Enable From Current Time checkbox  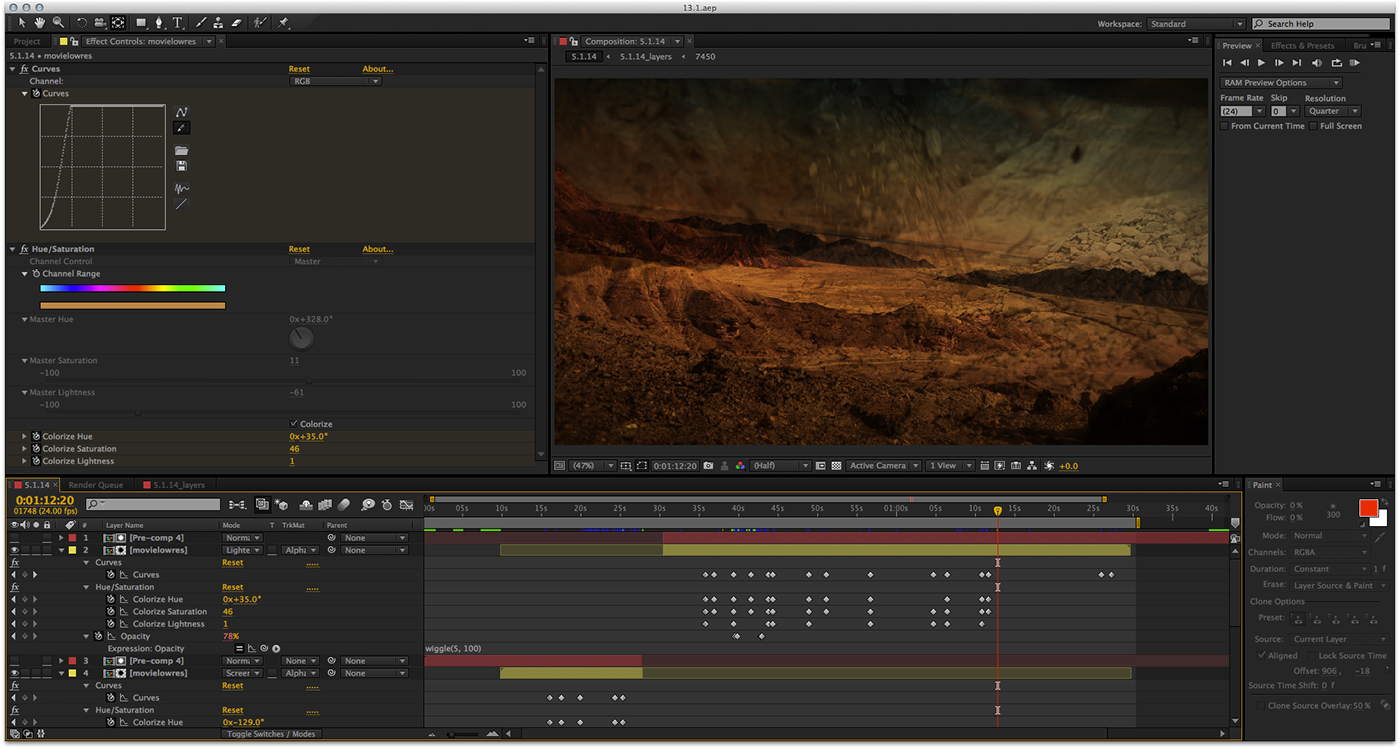1225,126
